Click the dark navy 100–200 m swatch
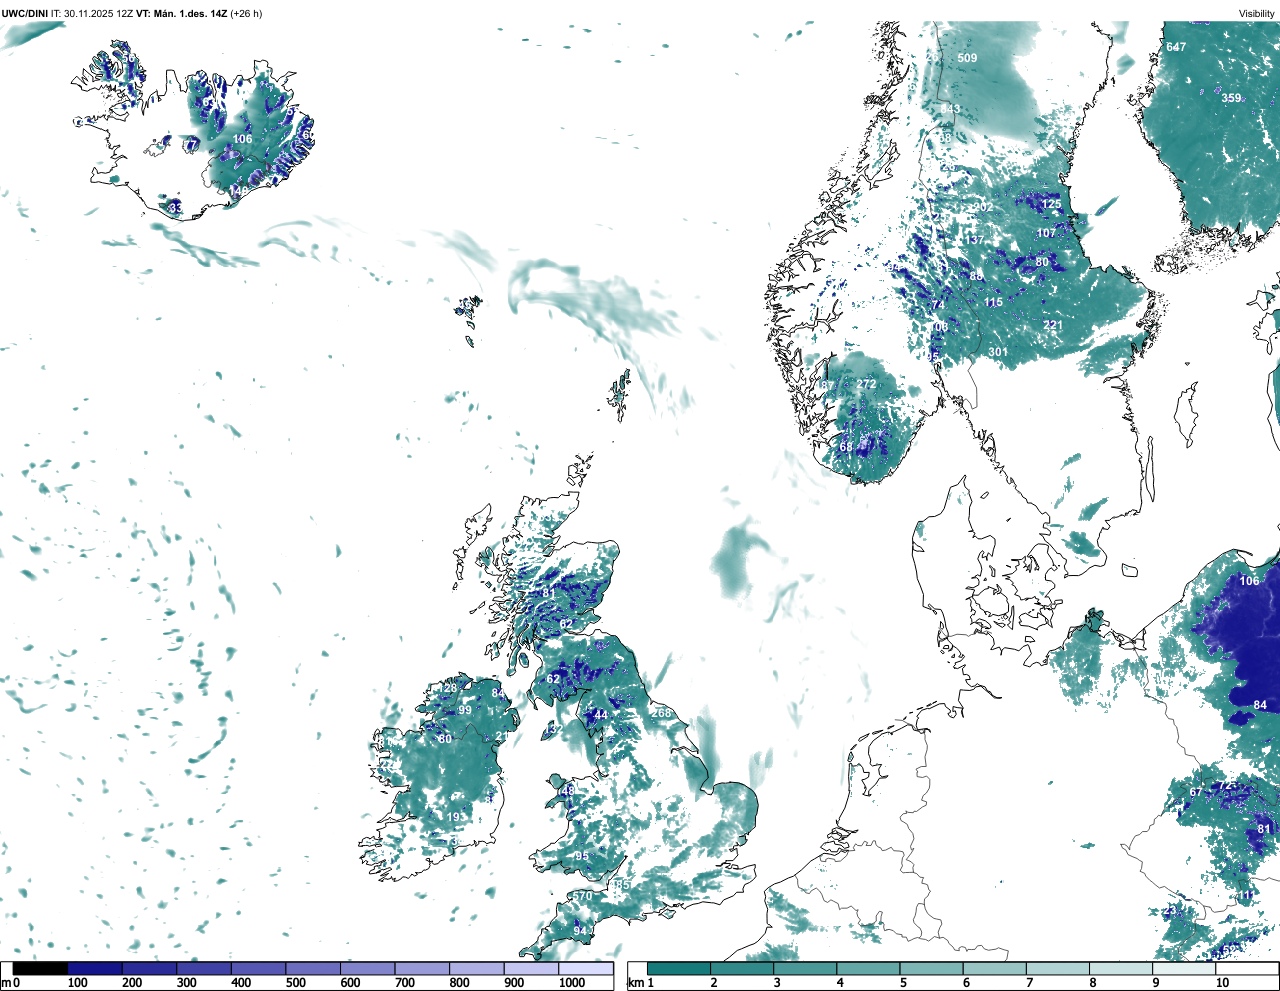The height and width of the screenshot is (991, 1280). 95,968
